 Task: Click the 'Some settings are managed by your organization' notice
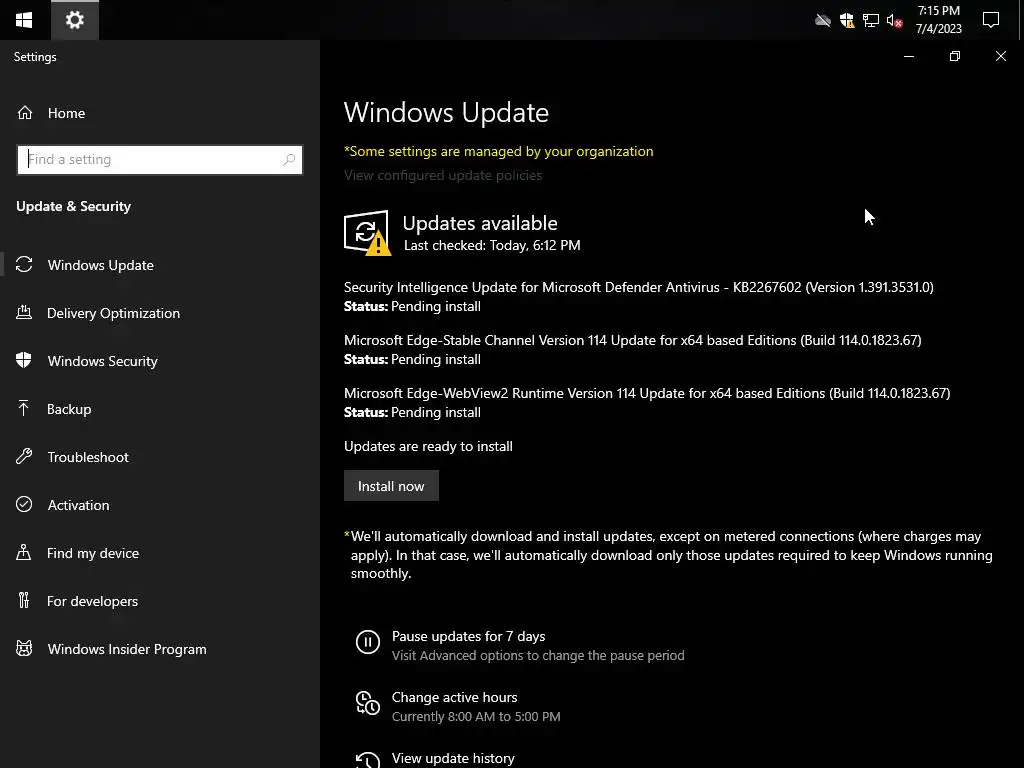tap(499, 152)
